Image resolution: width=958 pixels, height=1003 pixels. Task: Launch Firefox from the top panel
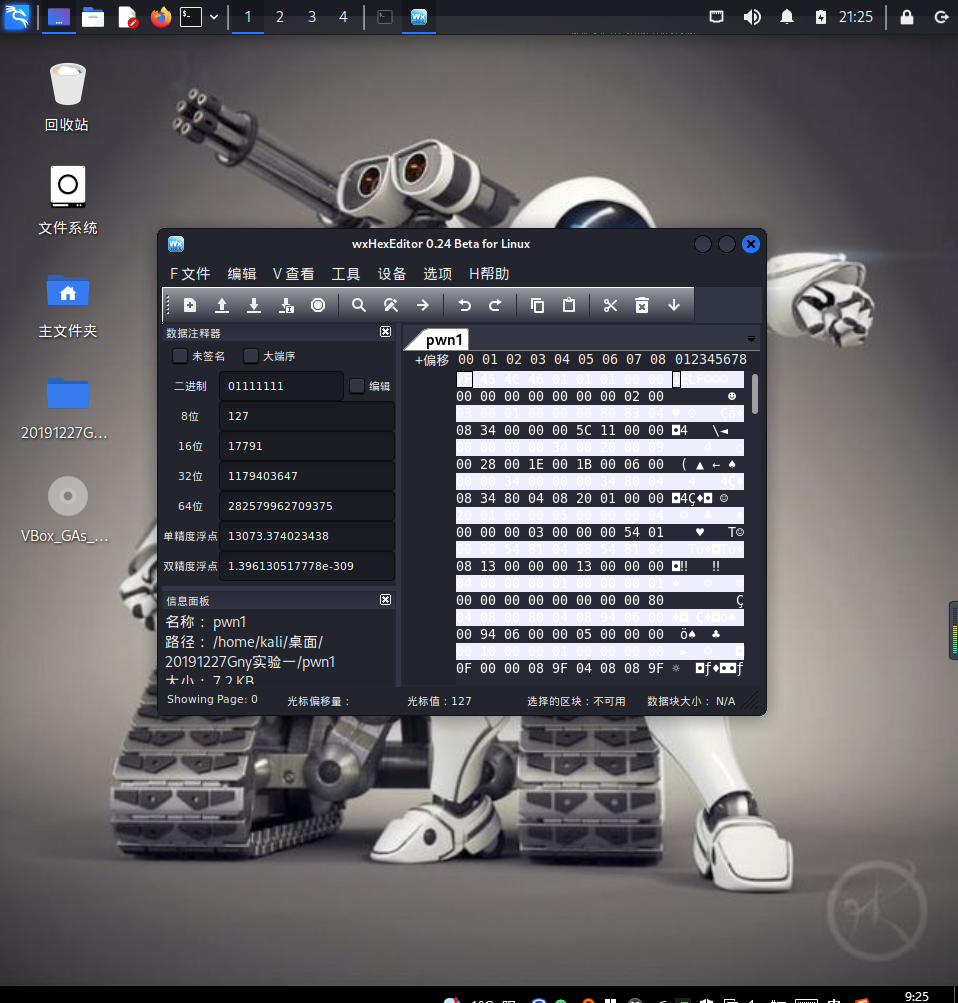(x=161, y=17)
